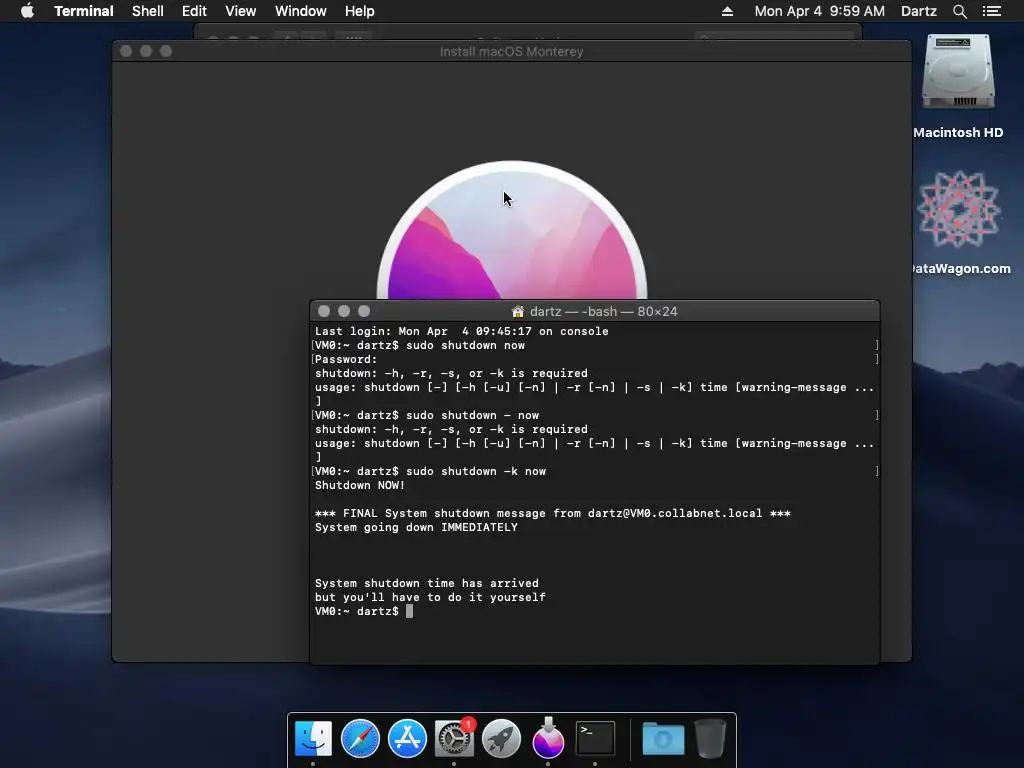Close the Terminal window
This screenshot has height=768, width=1024.
(x=324, y=312)
